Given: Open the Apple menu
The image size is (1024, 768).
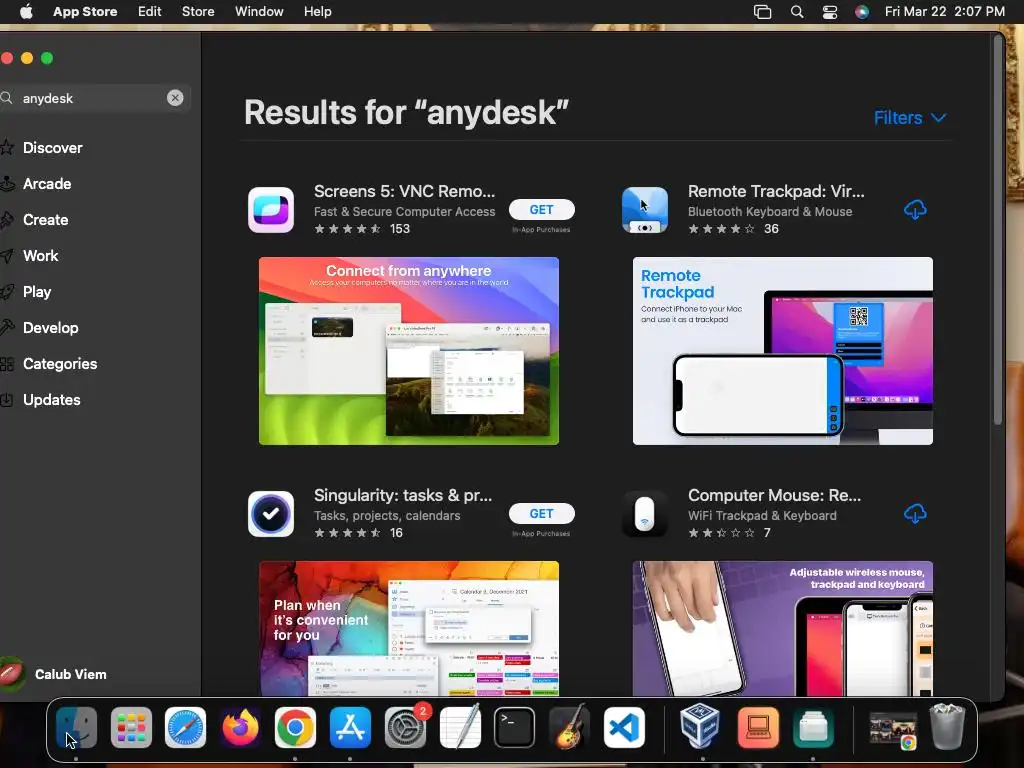Looking at the screenshot, I should (26, 12).
